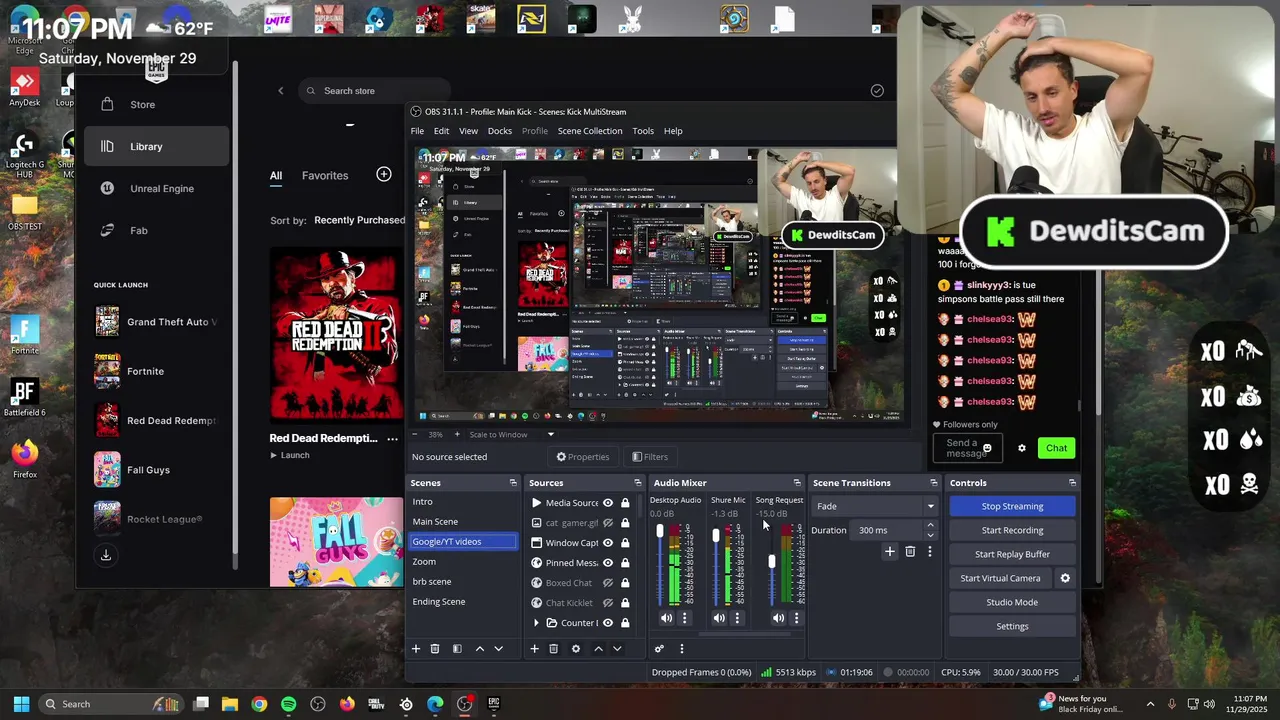
Task: Open Red Dead Redemption options ellipsis
Action: tap(392, 438)
